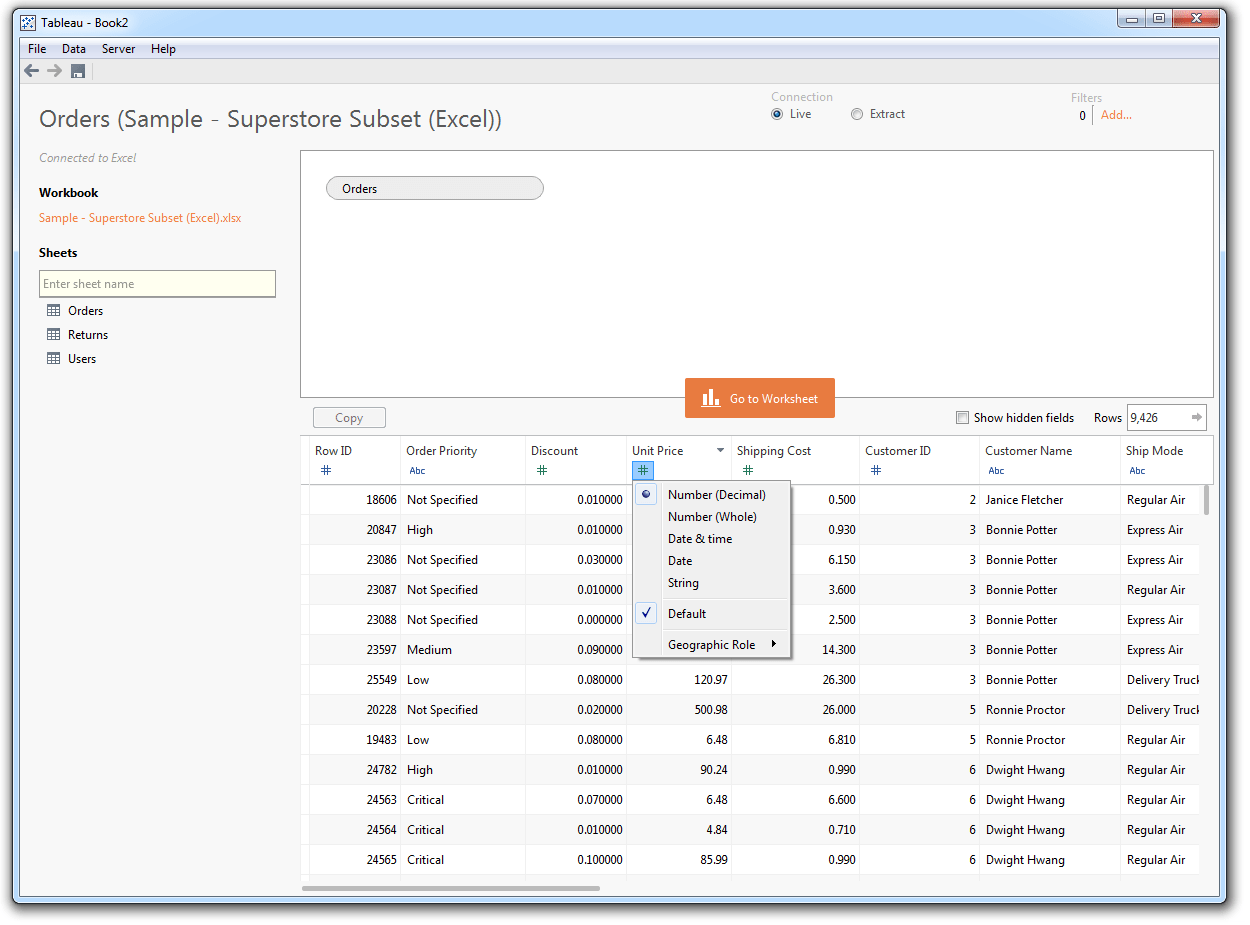
Task: Click Unit Price highlighted data type icon
Action: pos(643,470)
